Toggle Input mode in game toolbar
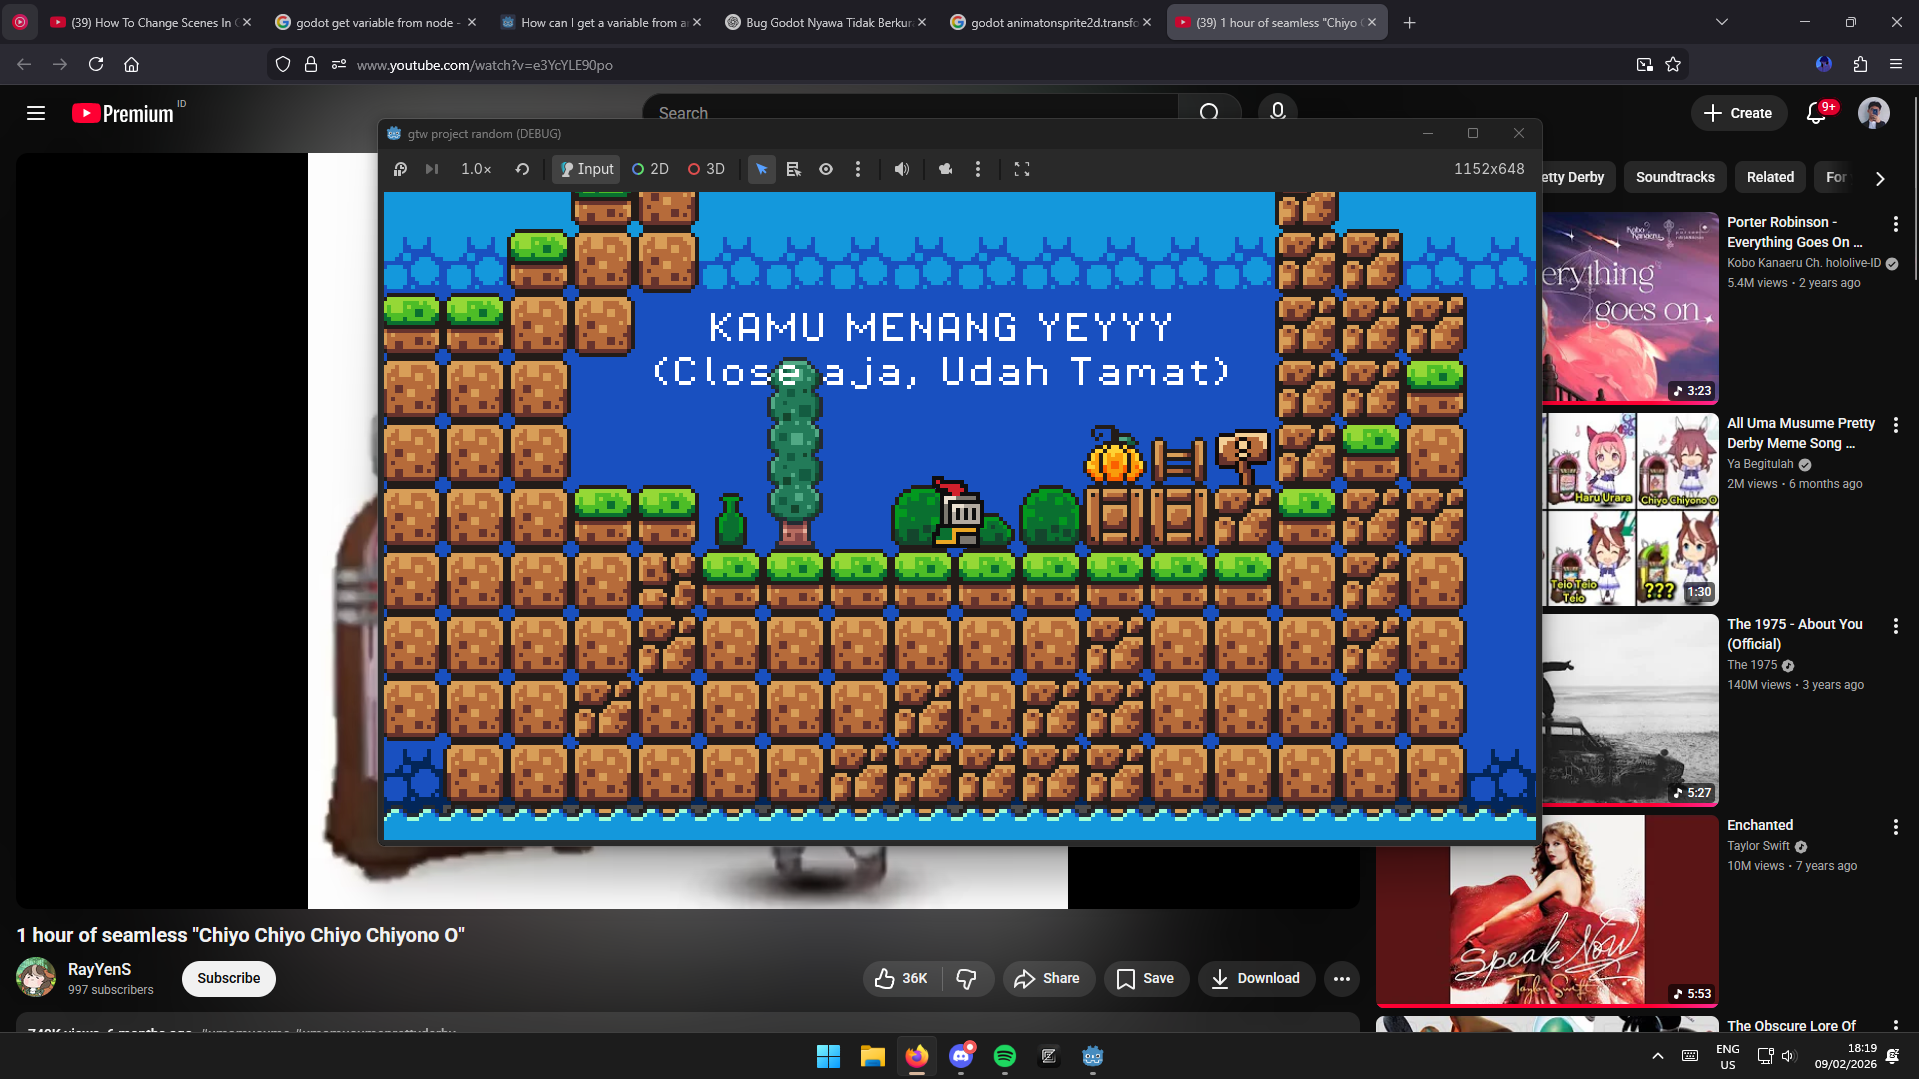Image resolution: width=1919 pixels, height=1079 pixels. click(586, 169)
